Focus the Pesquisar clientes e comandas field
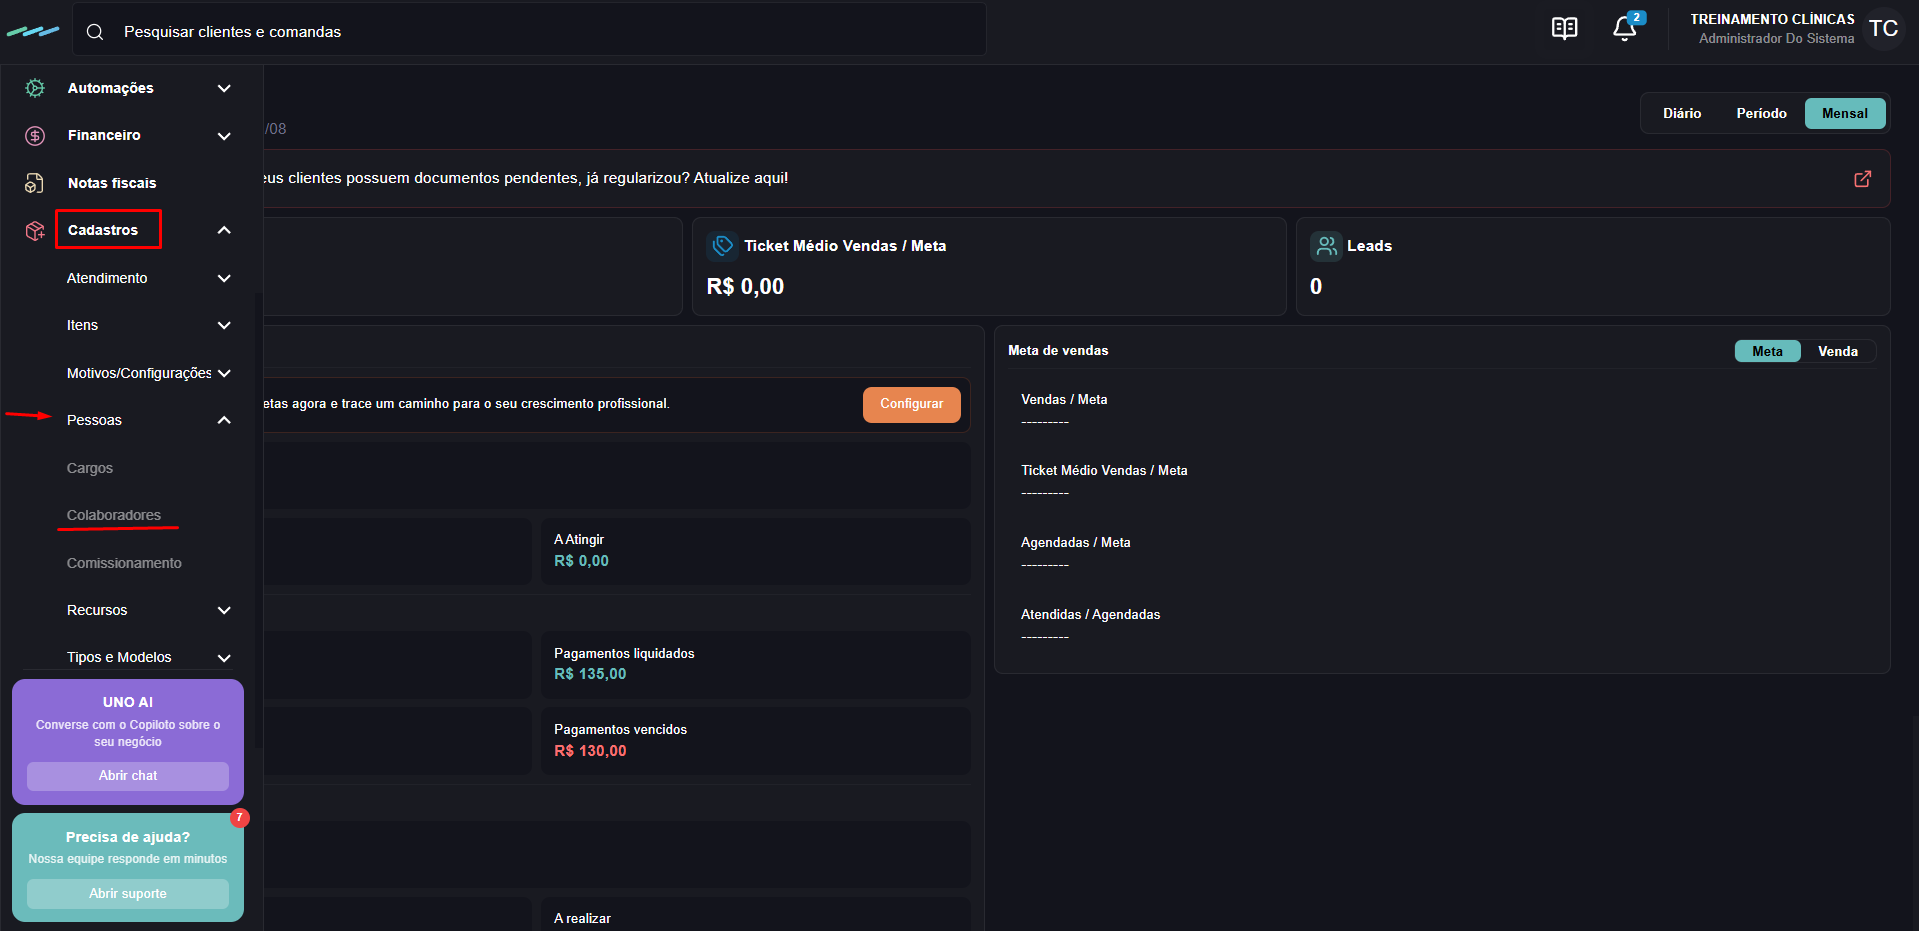Screen dimensions: 1919x931 coord(530,32)
